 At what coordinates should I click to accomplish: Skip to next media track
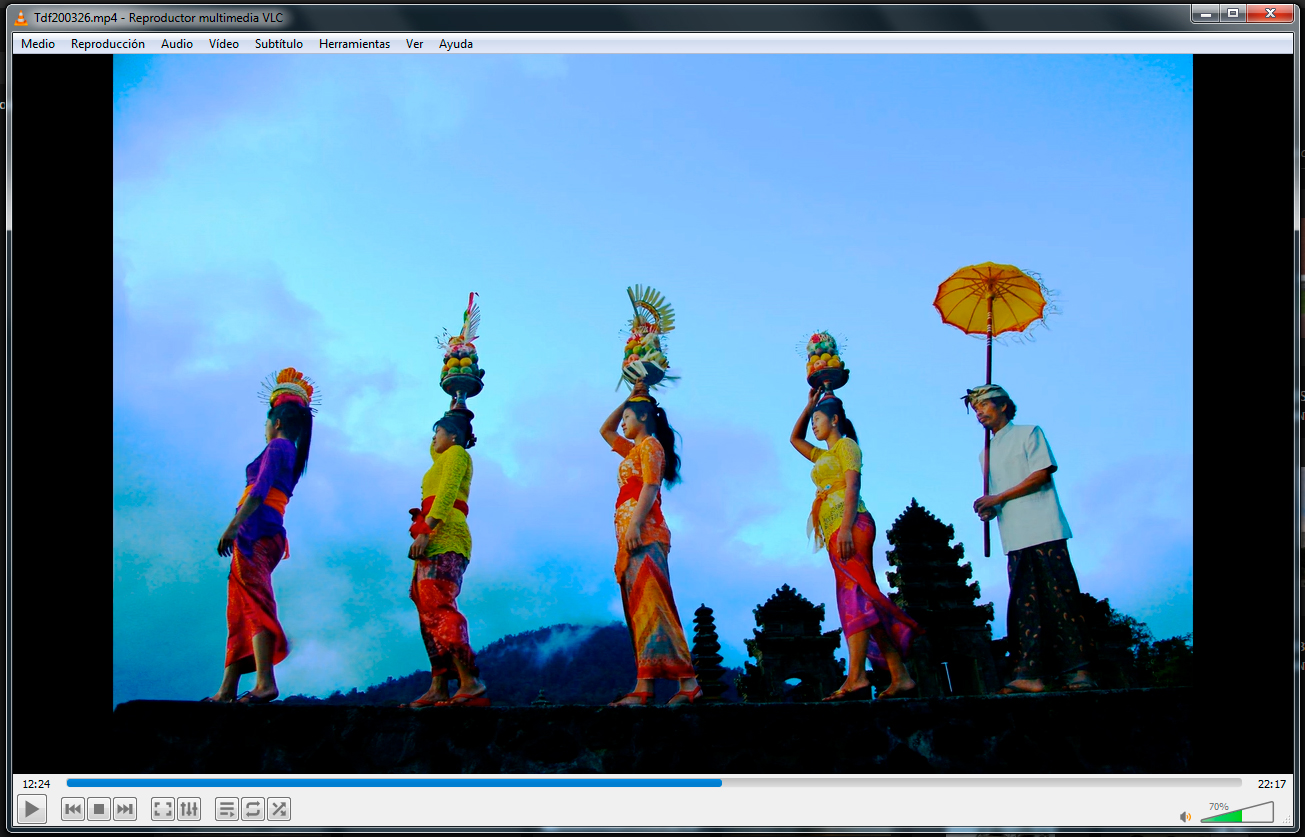(125, 809)
